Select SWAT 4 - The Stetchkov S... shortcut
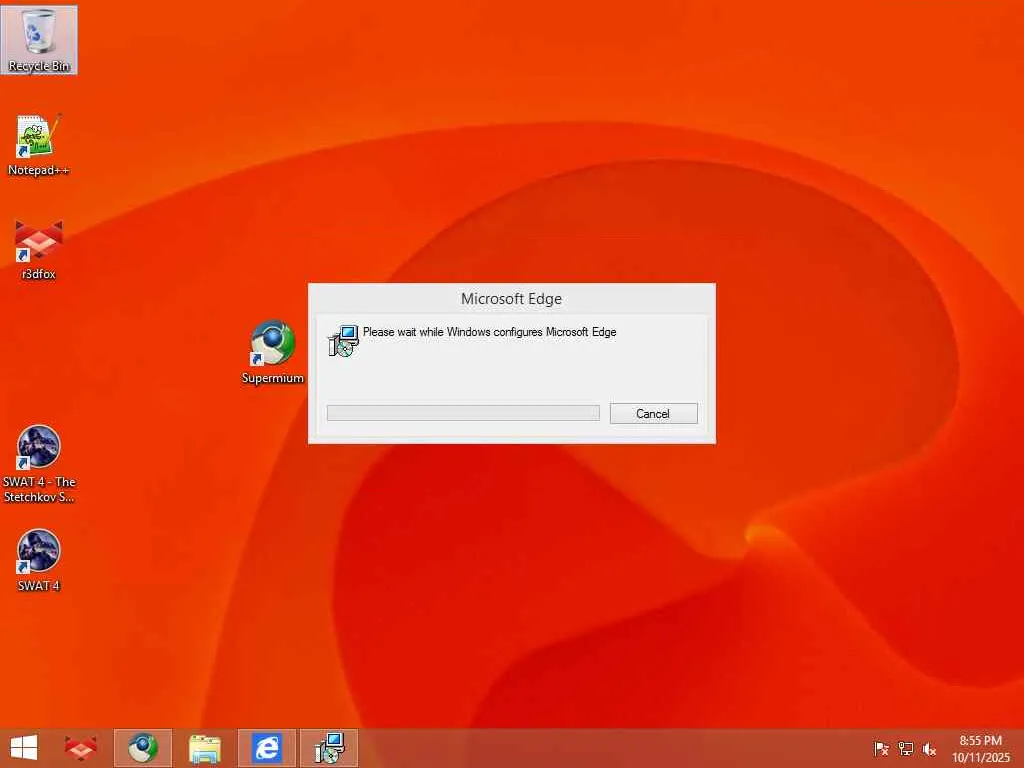Image resolution: width=1024 pixels, height=768 pixels. (39, 464)
